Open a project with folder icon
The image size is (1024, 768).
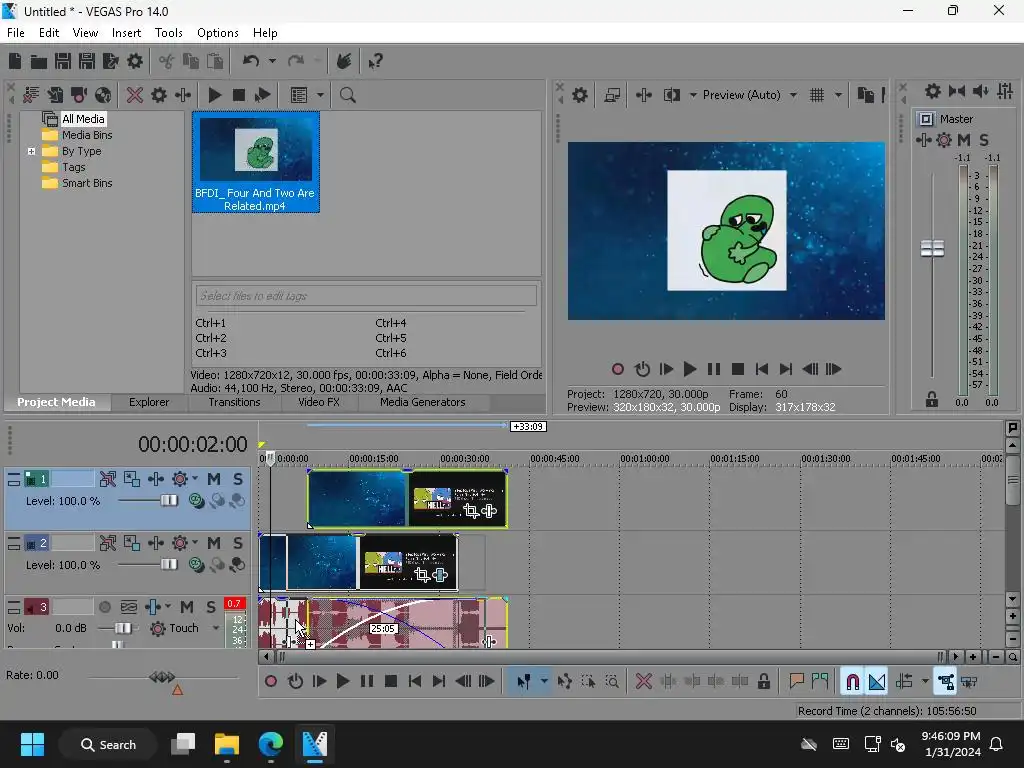tap(39, 61)
